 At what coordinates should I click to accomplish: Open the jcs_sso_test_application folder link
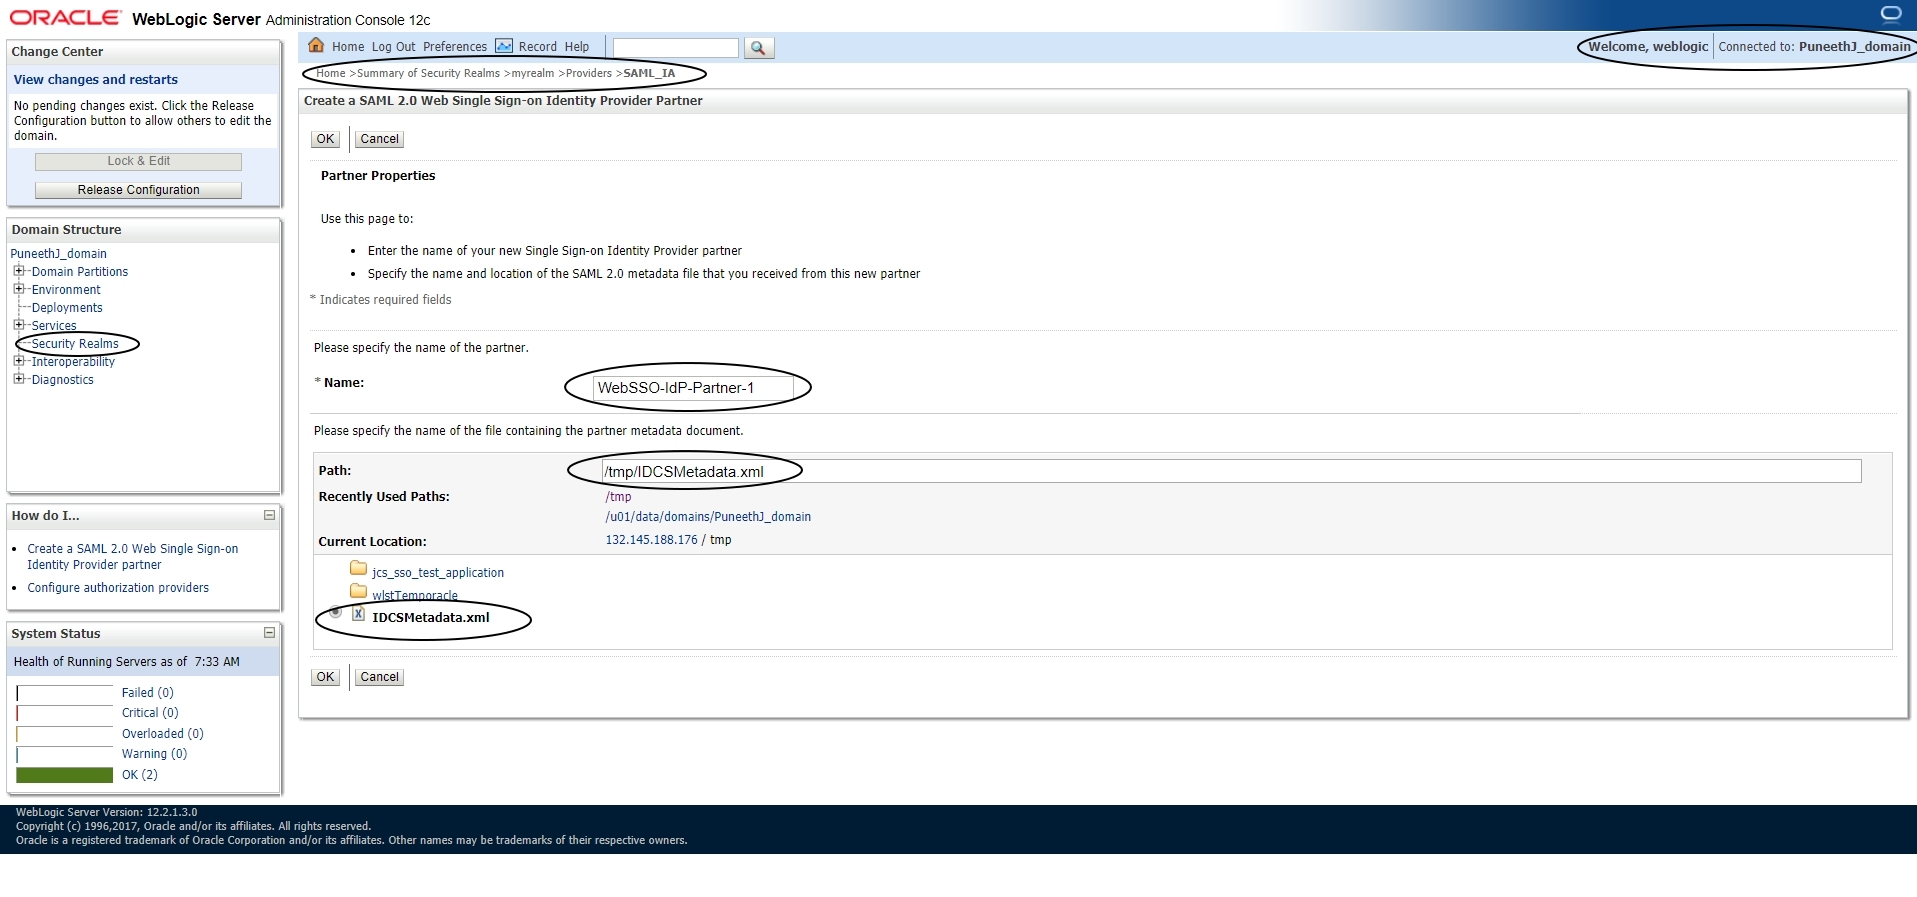438,573
